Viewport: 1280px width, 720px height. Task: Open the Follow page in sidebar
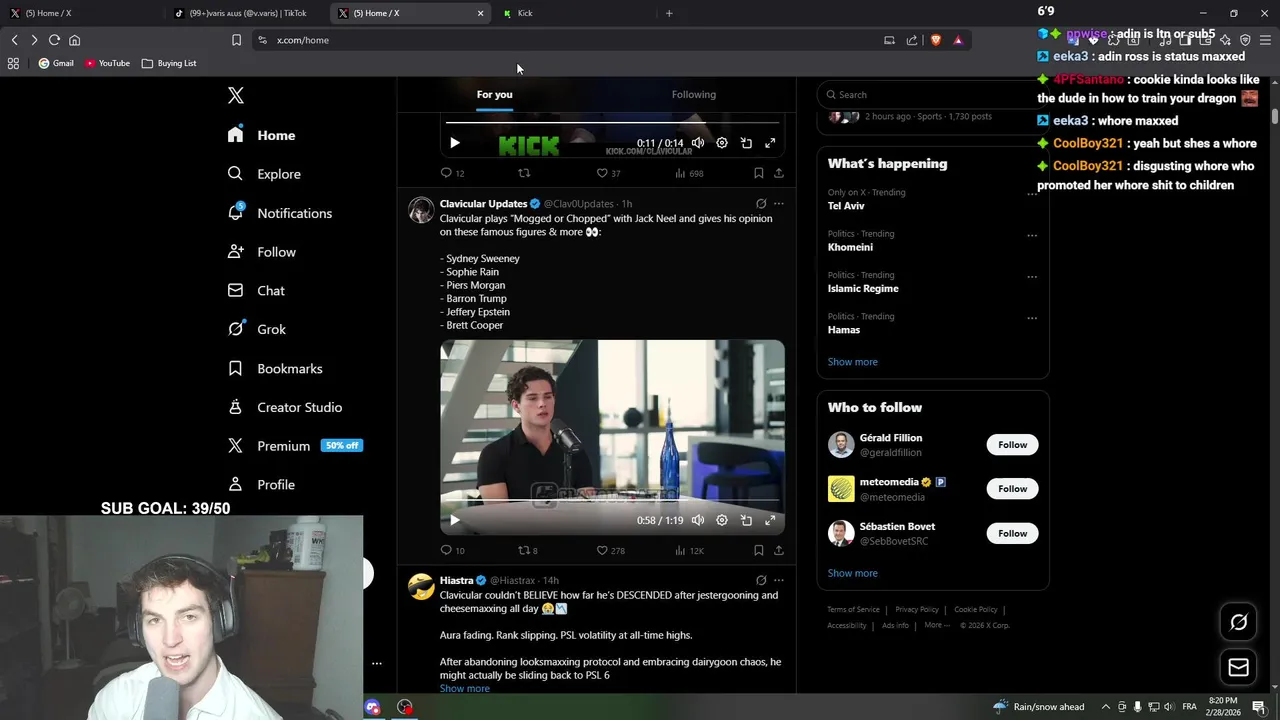click(262, 252)
